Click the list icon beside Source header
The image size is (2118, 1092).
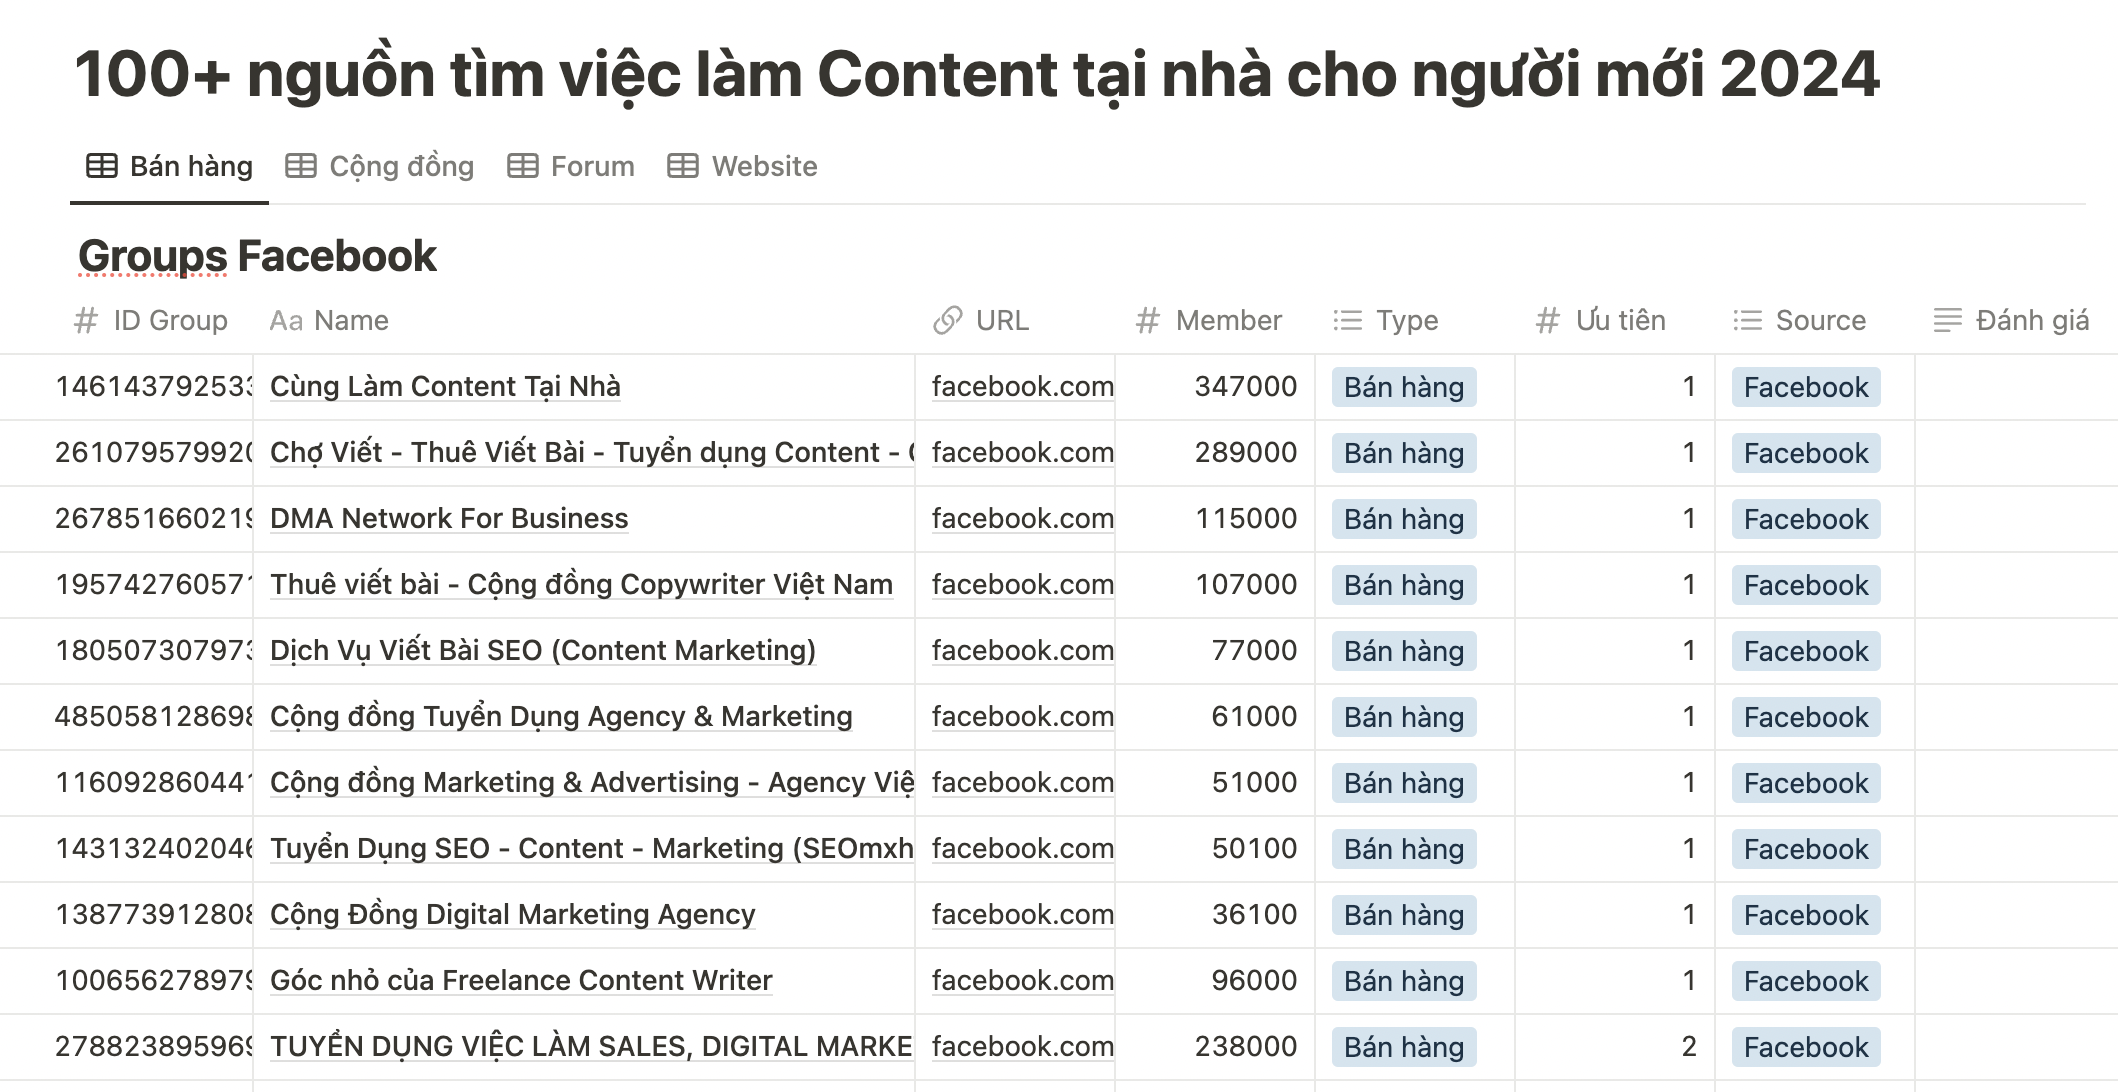1748,320
